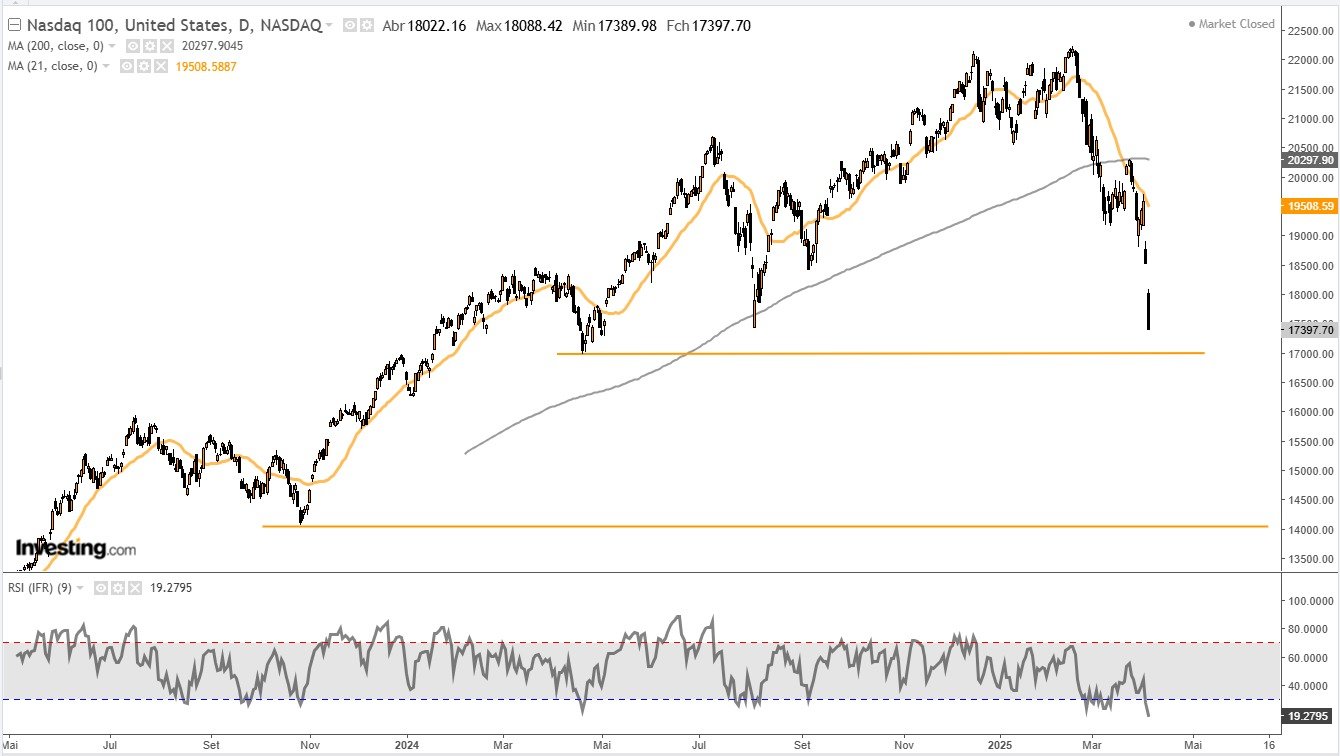The image size is (1340, 756).
Task: Select the orange 19508.59 price label
Action: pyautogui.click(x=1310, y=205)
